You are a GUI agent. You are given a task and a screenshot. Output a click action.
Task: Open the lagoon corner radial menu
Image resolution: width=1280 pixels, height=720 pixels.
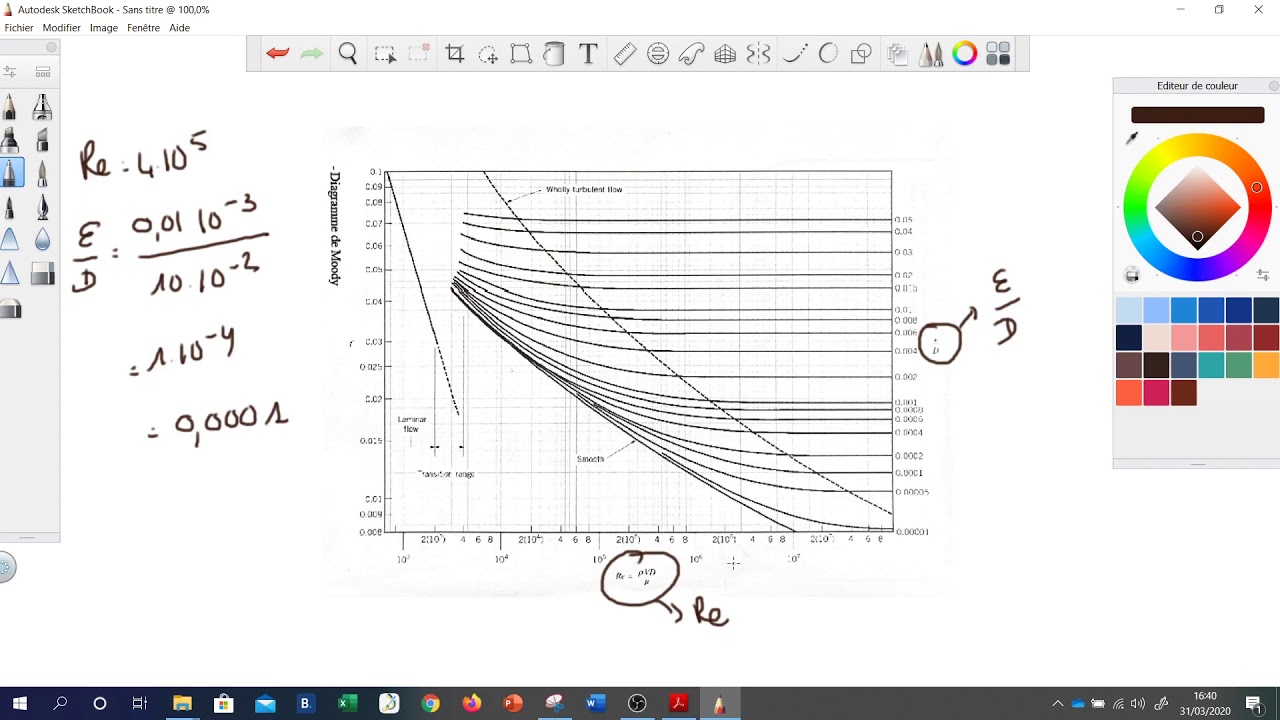tap(6, 568)
